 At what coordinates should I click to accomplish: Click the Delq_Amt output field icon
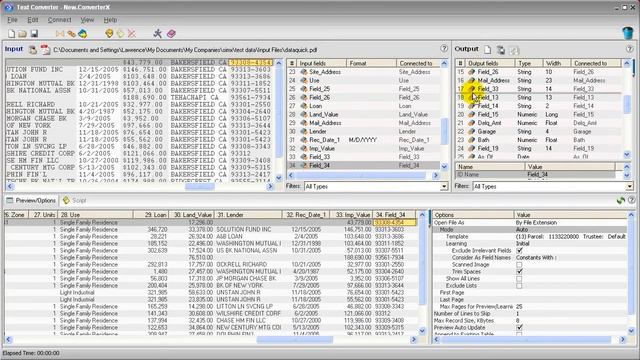(x=471, y=123)
